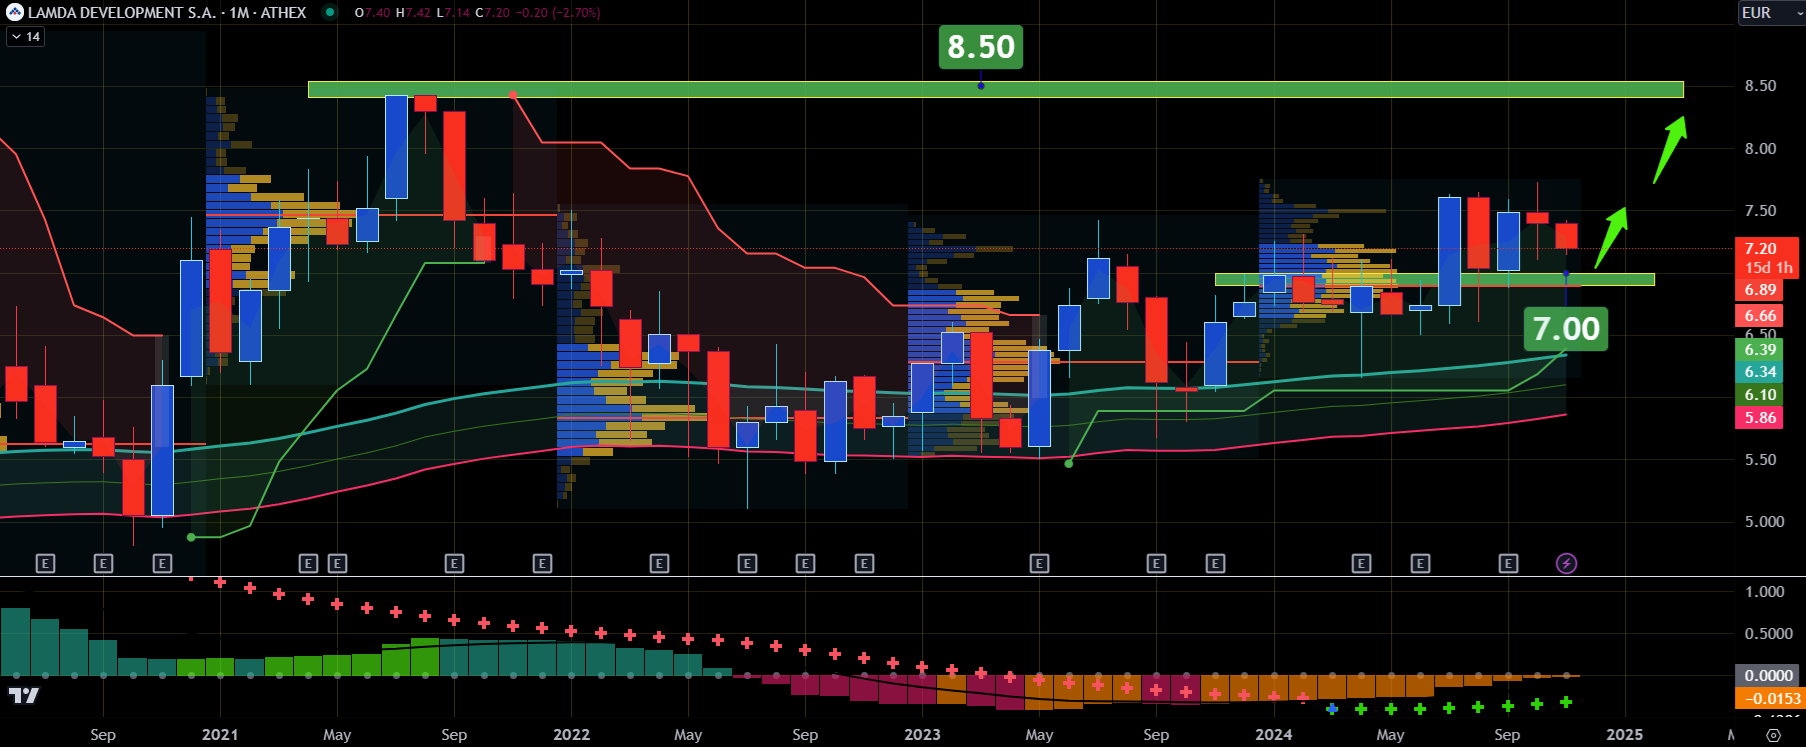1806x747 pixels.
Task: Click the orange -0.0153 indicator value label
Action: pos(1772,698)
